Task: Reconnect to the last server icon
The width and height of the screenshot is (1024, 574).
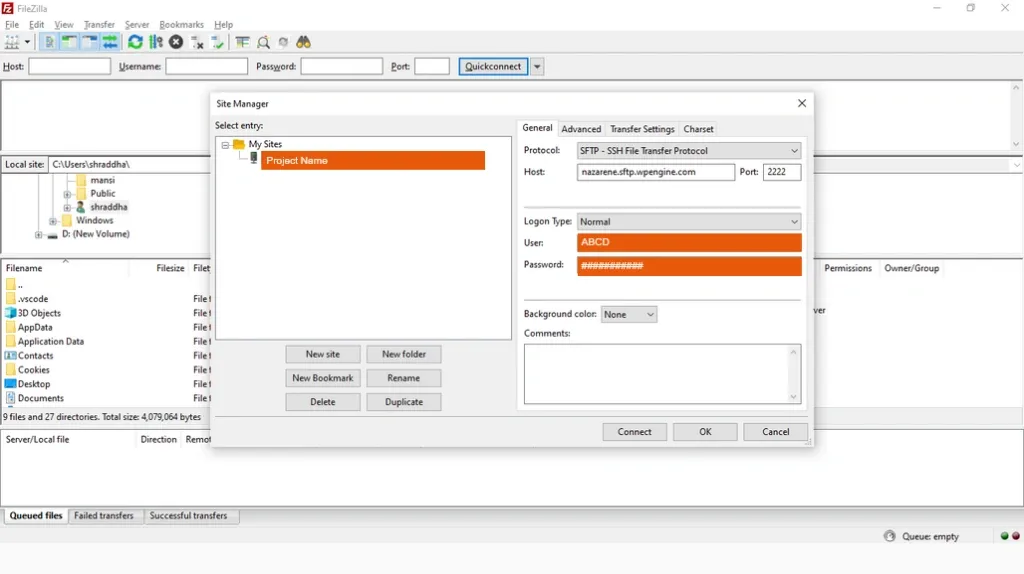Action: [x=217, y=42]
